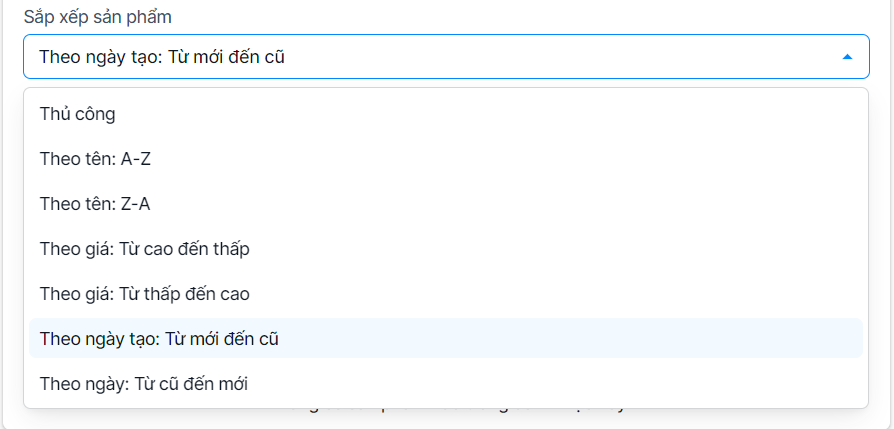Click the "Sắp xếp sản phẩm" combo box
The width and height of the screenshot is (894, 429).
[x=446, y=57]
